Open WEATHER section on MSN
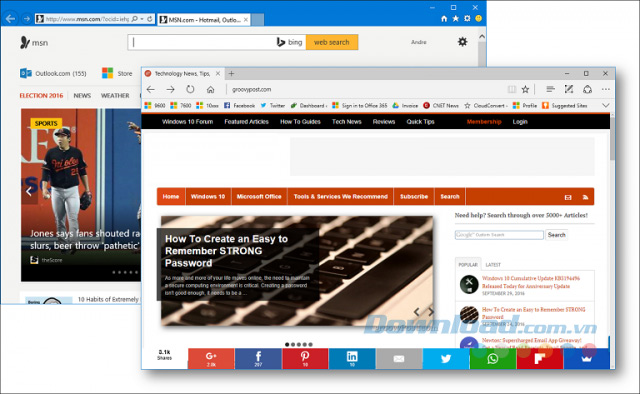The image size is (640, 394). click(x=115, y=96)
